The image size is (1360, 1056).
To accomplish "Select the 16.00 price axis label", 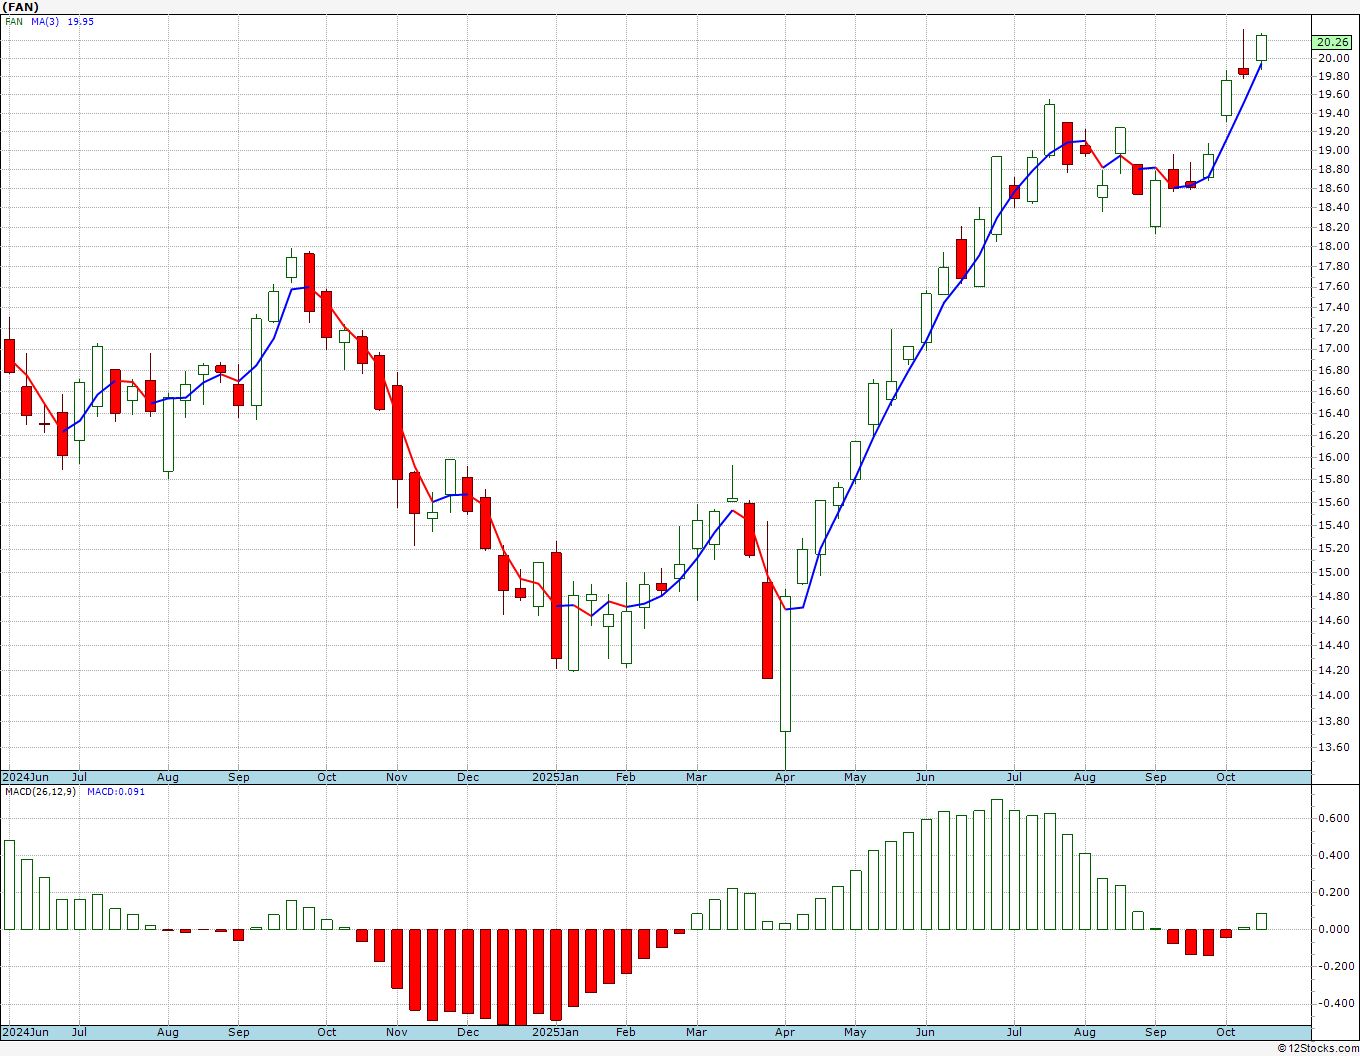I will click(1333, 457).
